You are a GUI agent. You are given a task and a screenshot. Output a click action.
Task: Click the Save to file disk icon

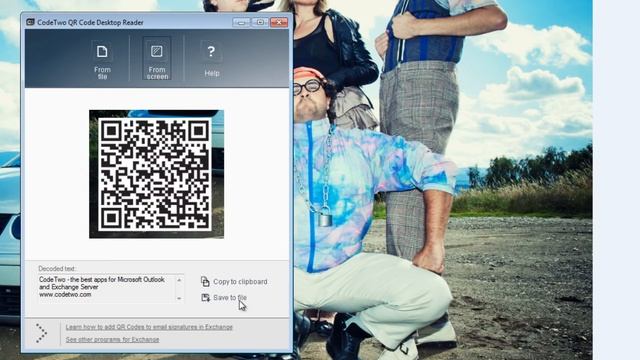205,298
